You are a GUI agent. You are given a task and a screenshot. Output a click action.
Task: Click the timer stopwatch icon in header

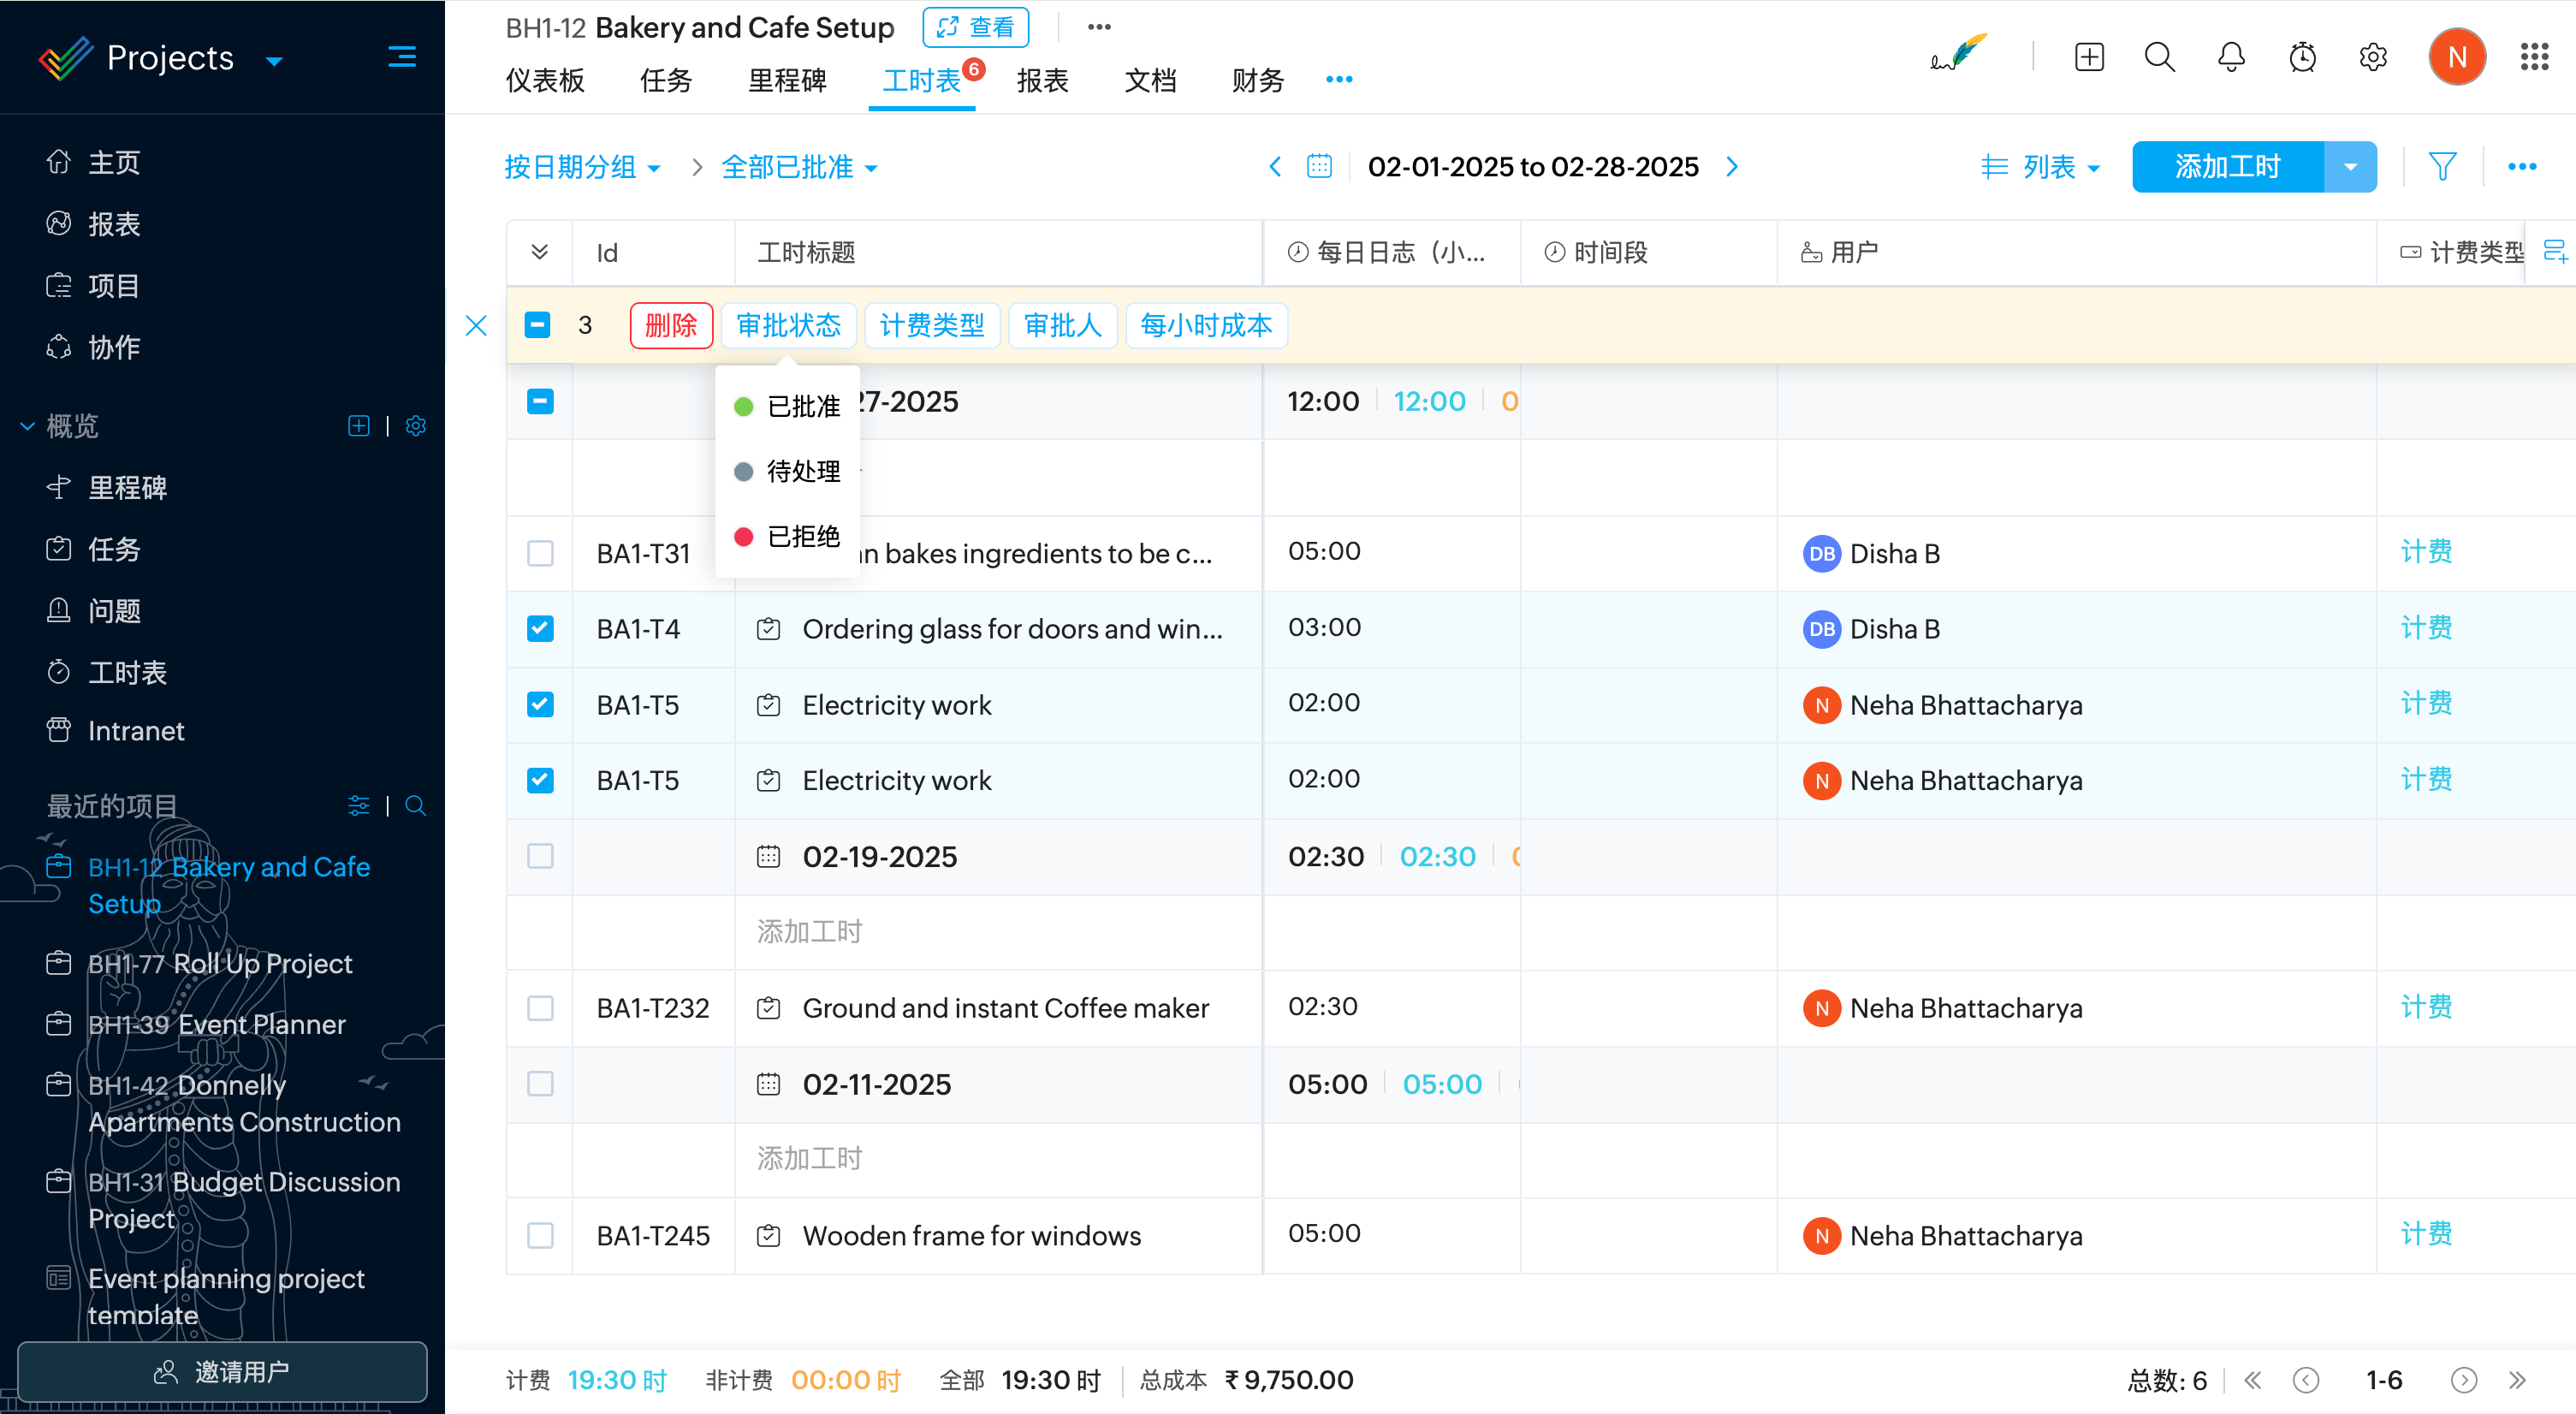[2302, 57]
